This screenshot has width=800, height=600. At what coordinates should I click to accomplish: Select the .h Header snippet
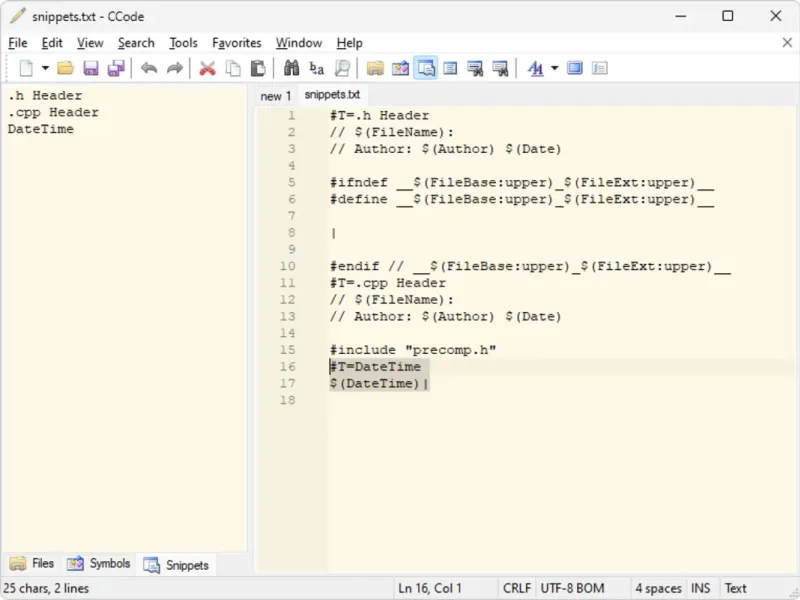44,95
